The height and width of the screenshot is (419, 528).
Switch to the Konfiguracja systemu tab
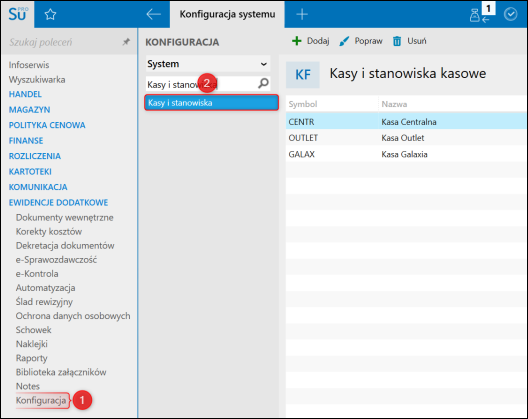pyautogui.click(x=227, y=14)
